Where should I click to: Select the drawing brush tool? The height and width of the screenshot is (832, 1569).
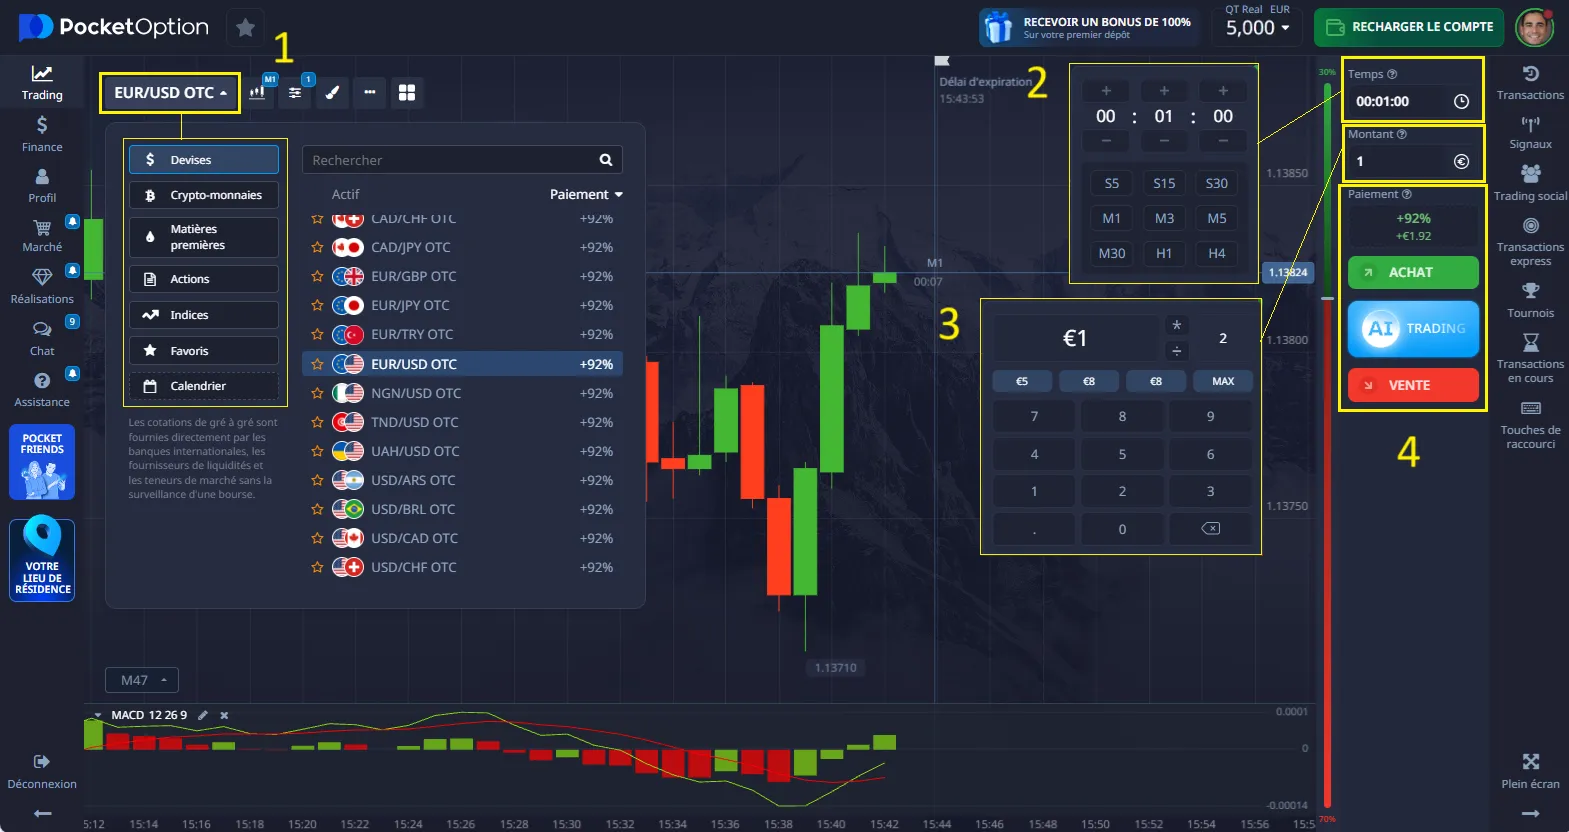coord(332,92)
